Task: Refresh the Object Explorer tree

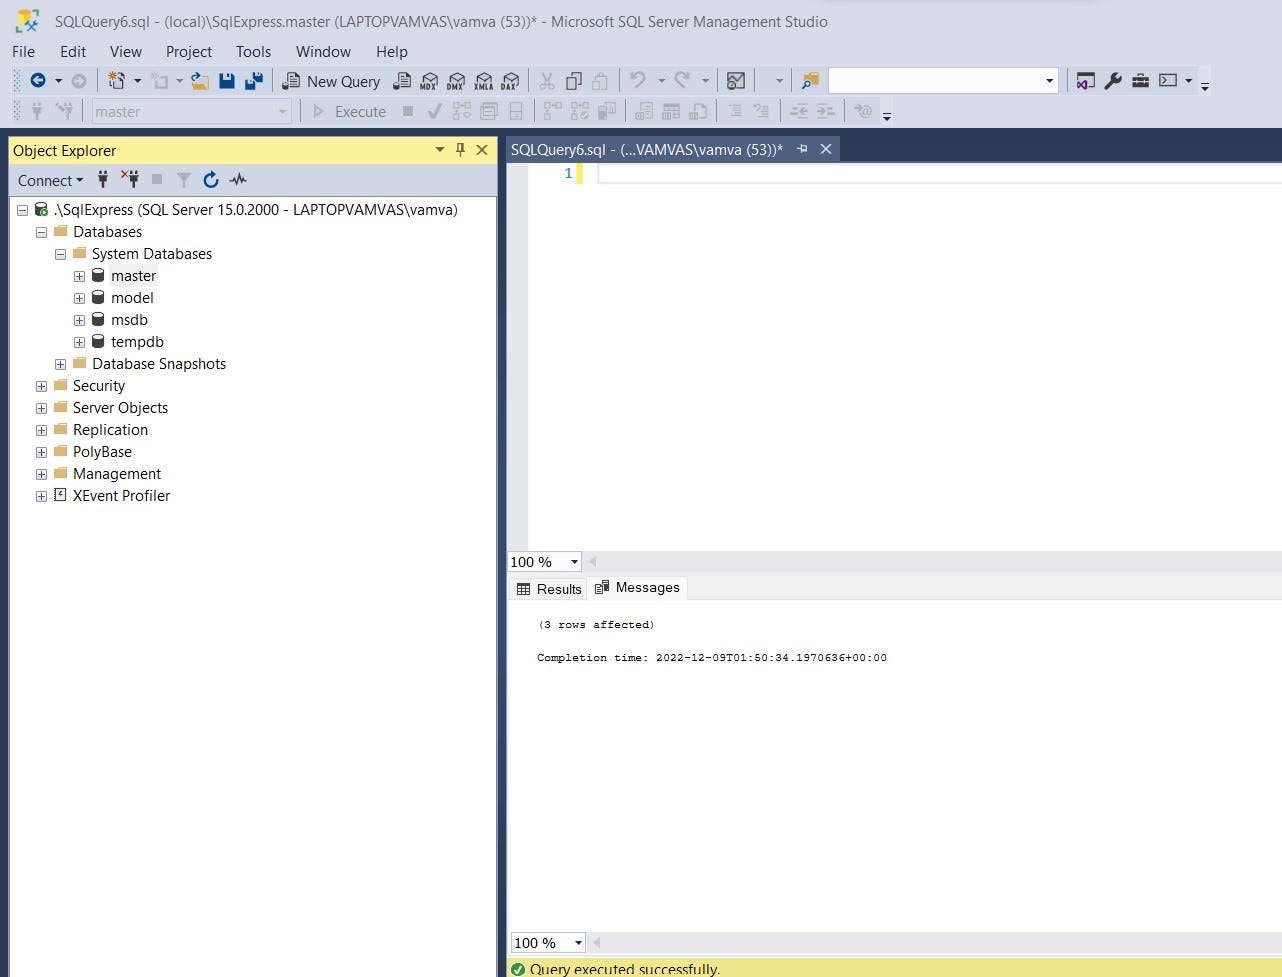Action: tap(211, 180)
